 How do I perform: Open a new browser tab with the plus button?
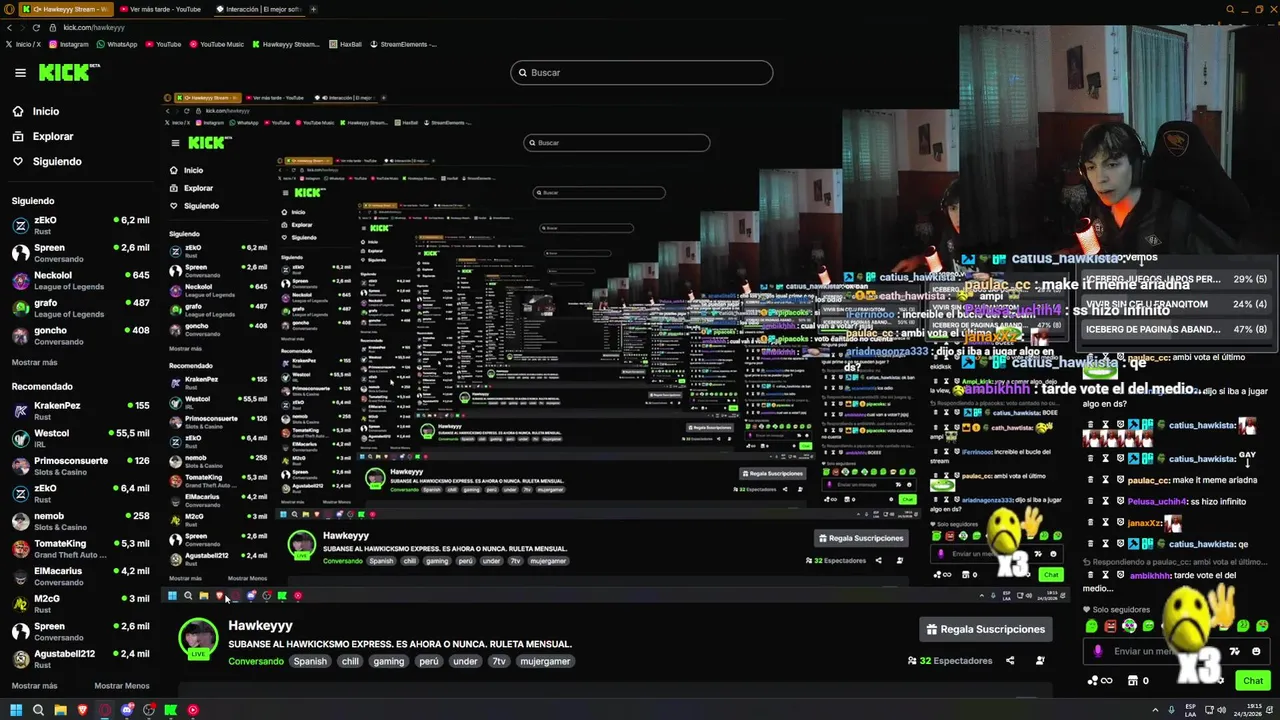[314, 9]
